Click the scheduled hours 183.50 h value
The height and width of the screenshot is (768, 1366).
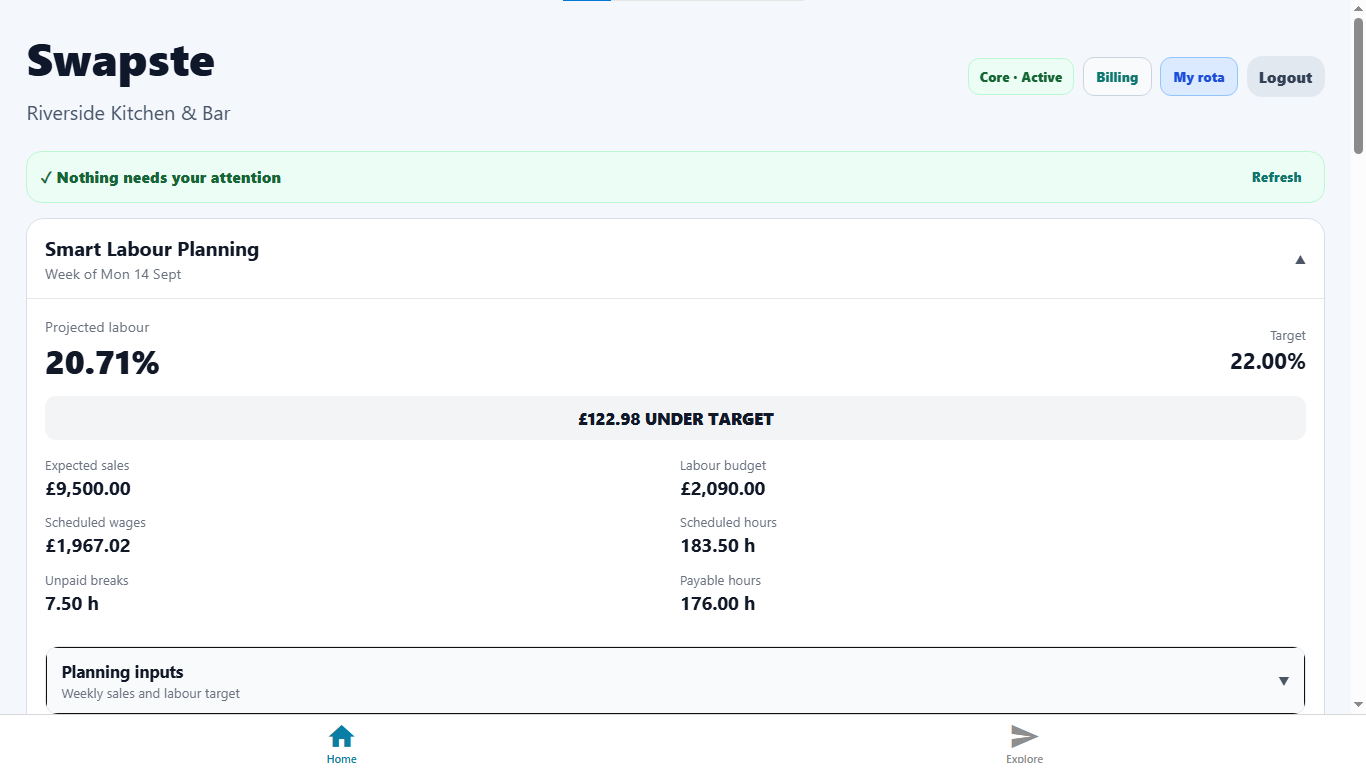[x=718, y=545]
